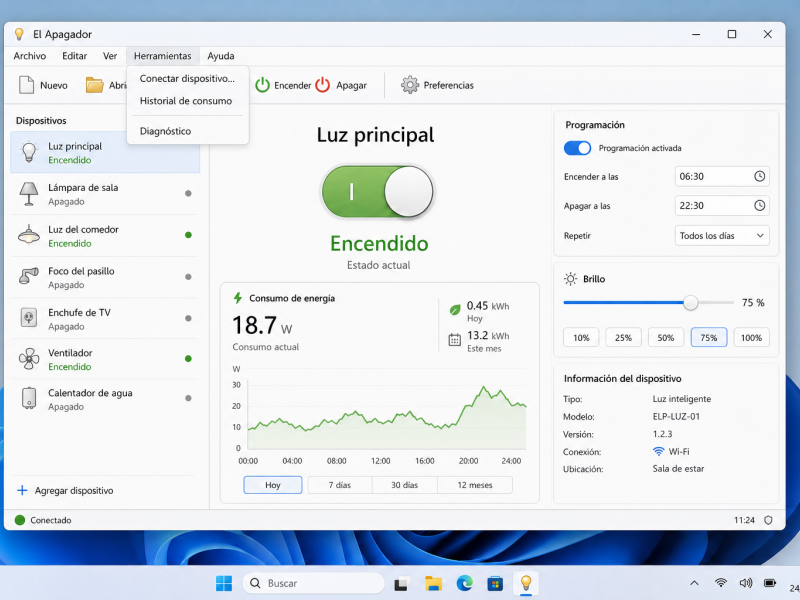Set brightness with the 10% preset
The width and height of the screenshot is (800, 600).
pos(581,338)
